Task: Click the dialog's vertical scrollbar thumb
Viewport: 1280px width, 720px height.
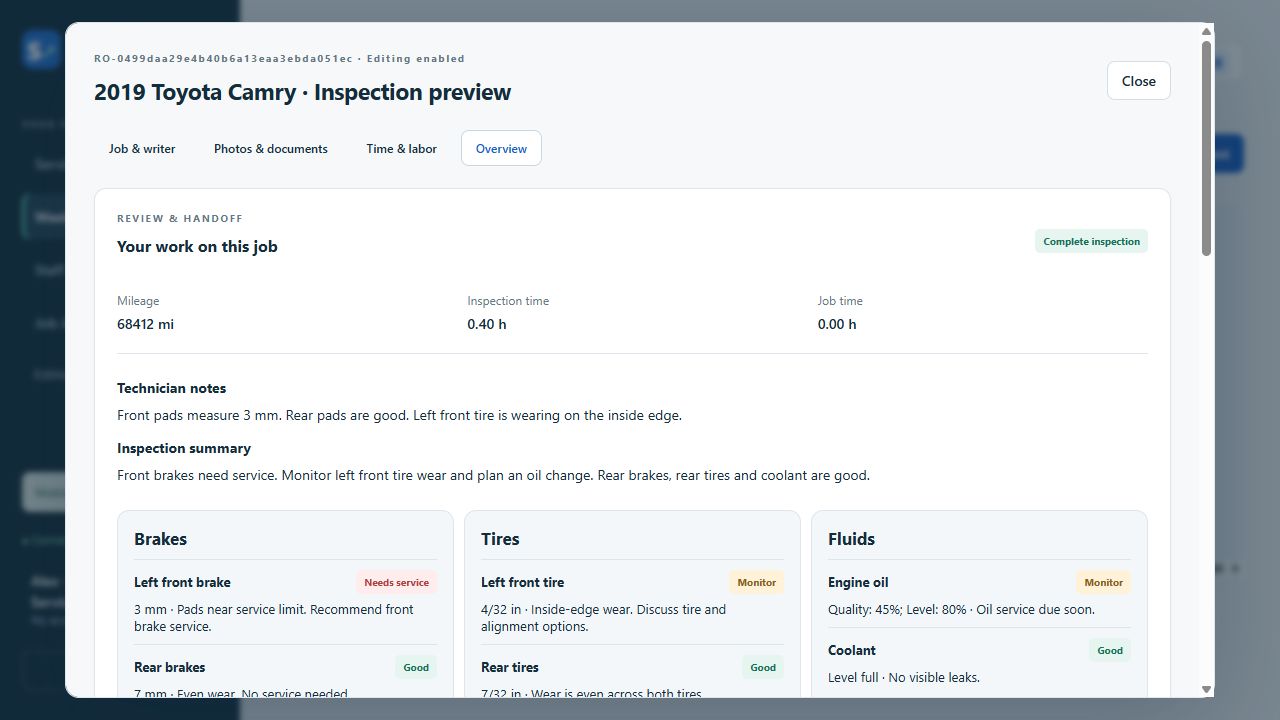Action: pos(1206,148)
